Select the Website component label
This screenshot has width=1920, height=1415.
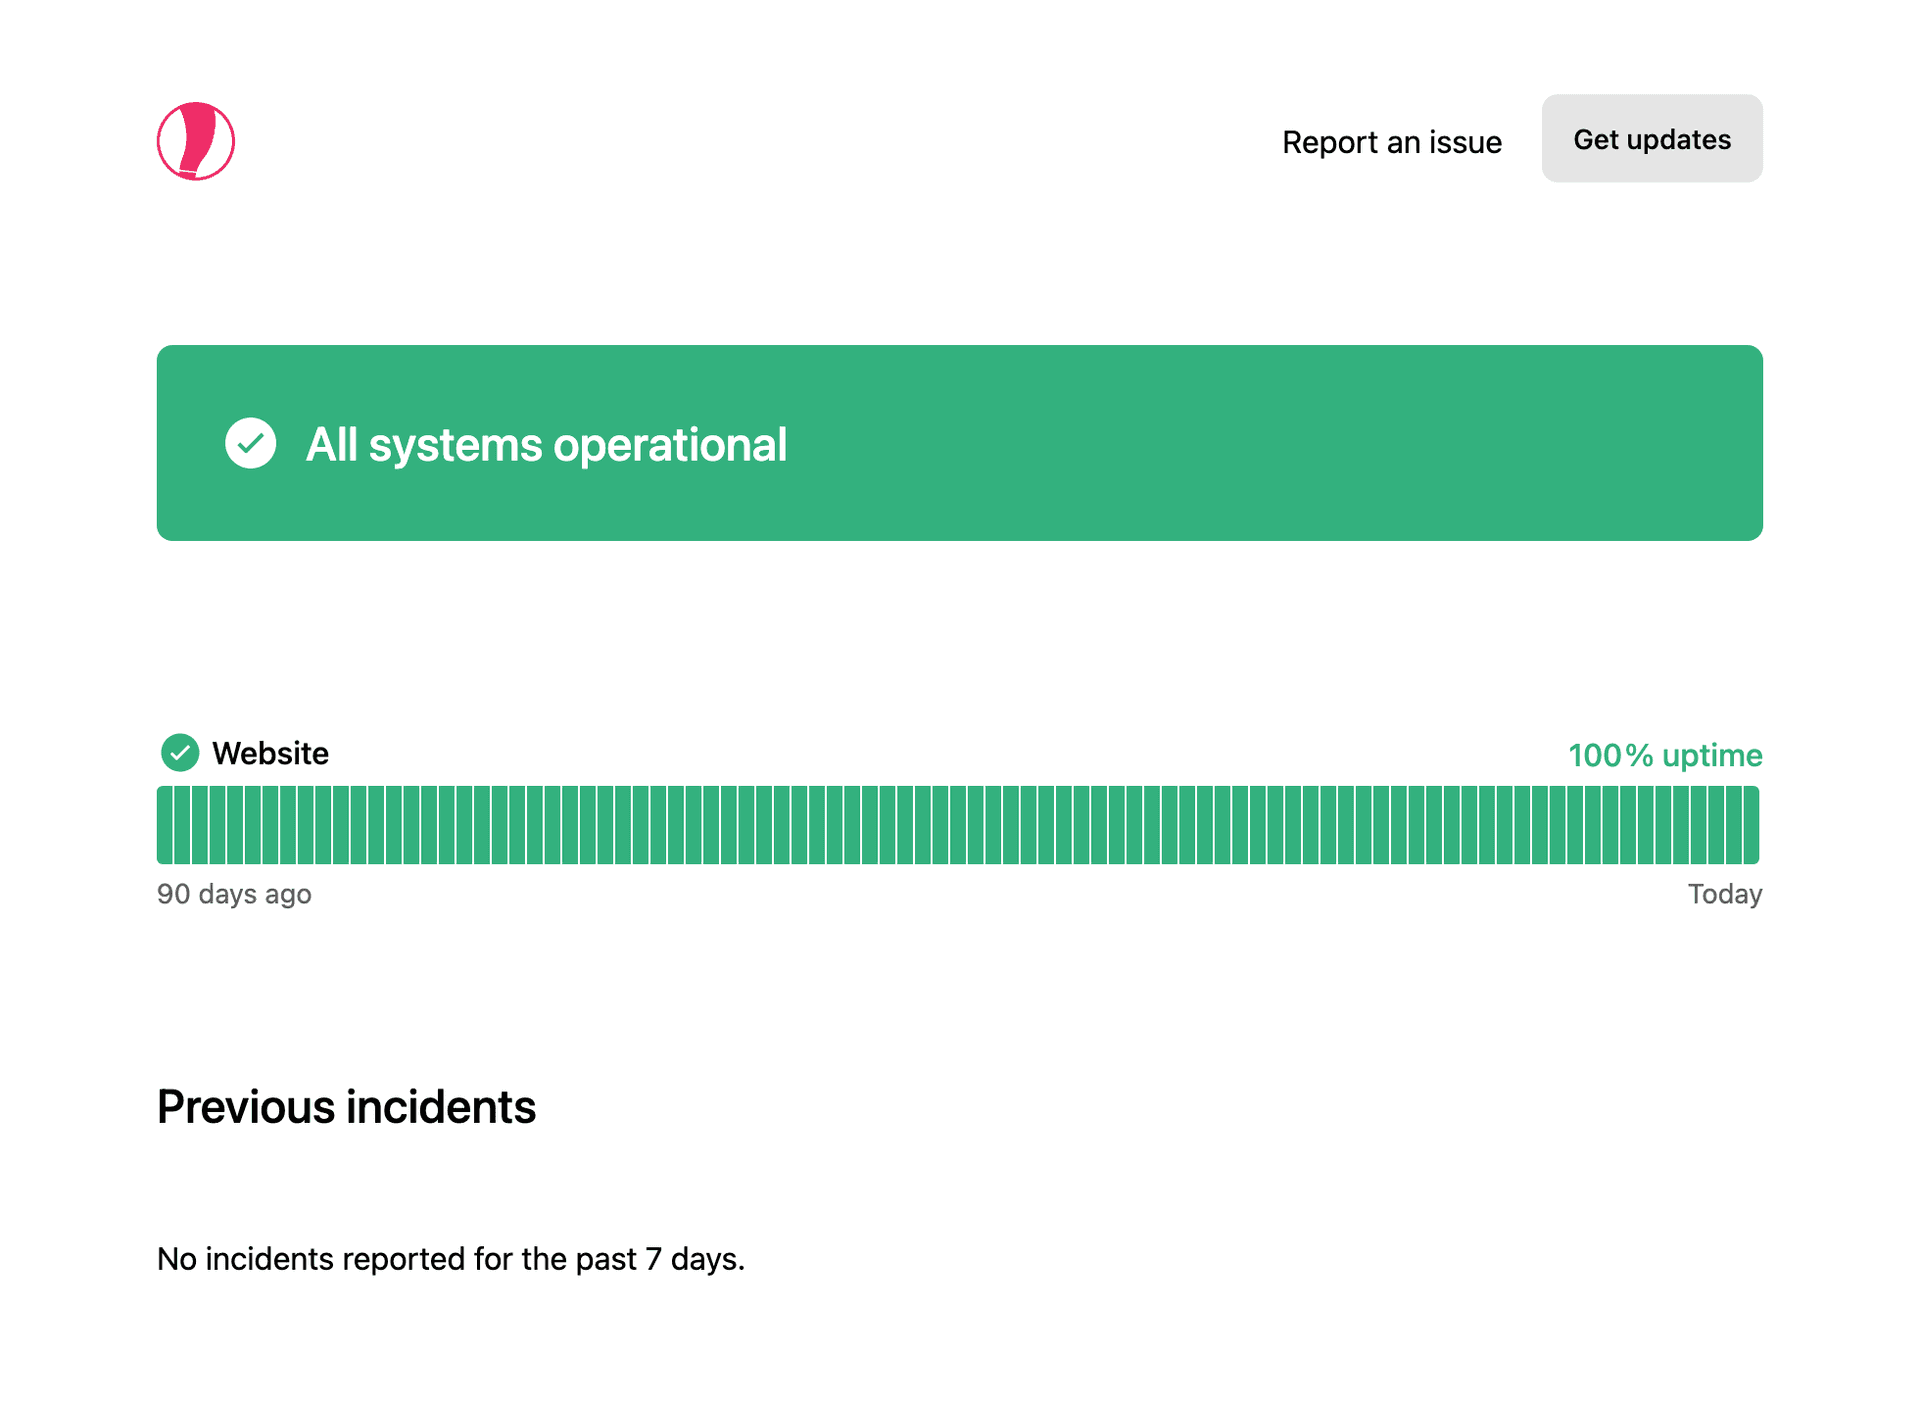[270, 753]
